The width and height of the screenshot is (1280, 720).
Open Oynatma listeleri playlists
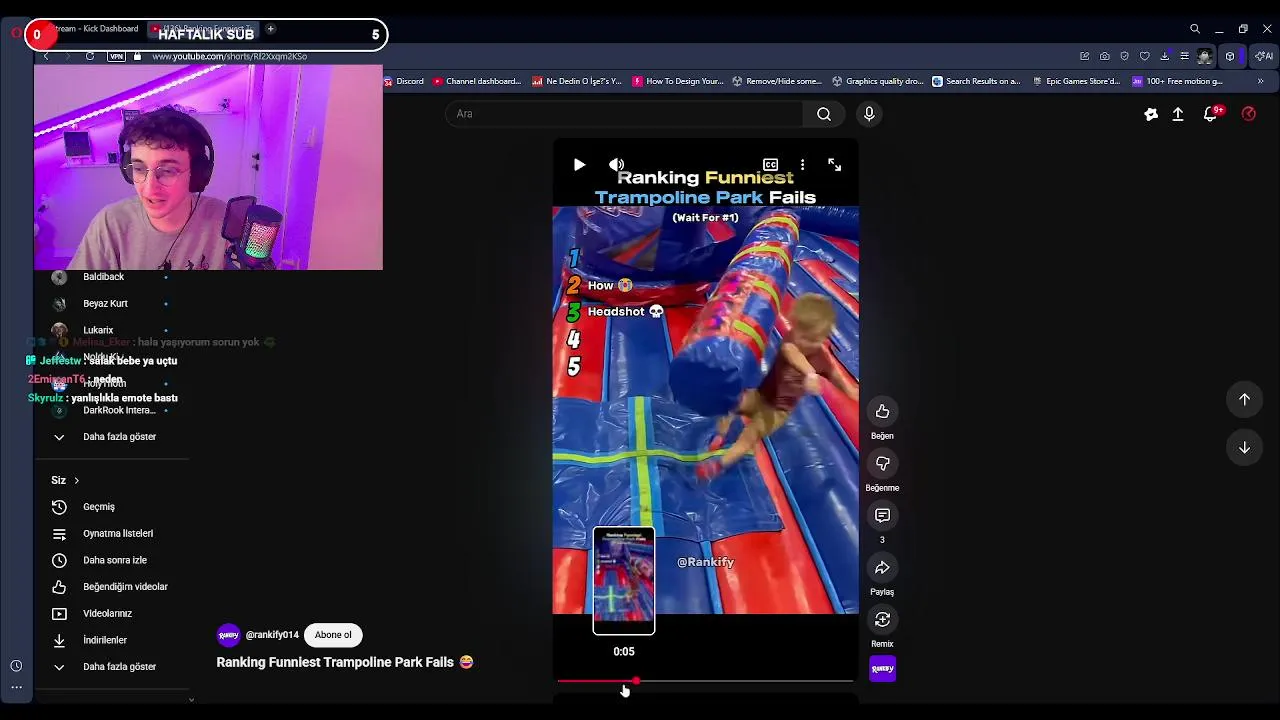(112, 534)
